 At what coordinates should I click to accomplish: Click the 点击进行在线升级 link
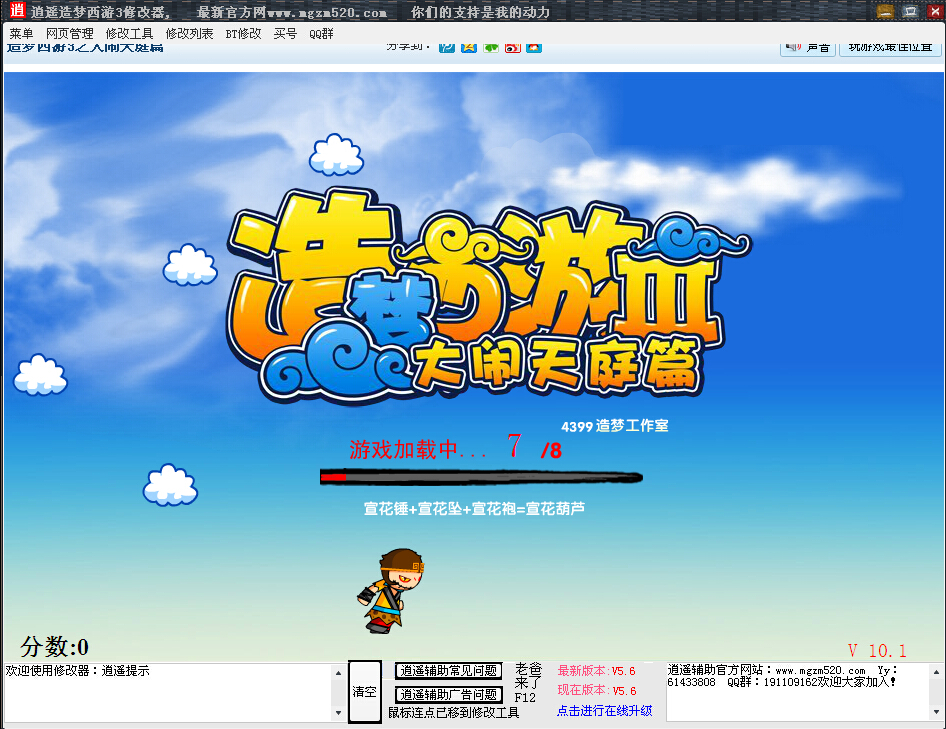(x=605, y=711)
